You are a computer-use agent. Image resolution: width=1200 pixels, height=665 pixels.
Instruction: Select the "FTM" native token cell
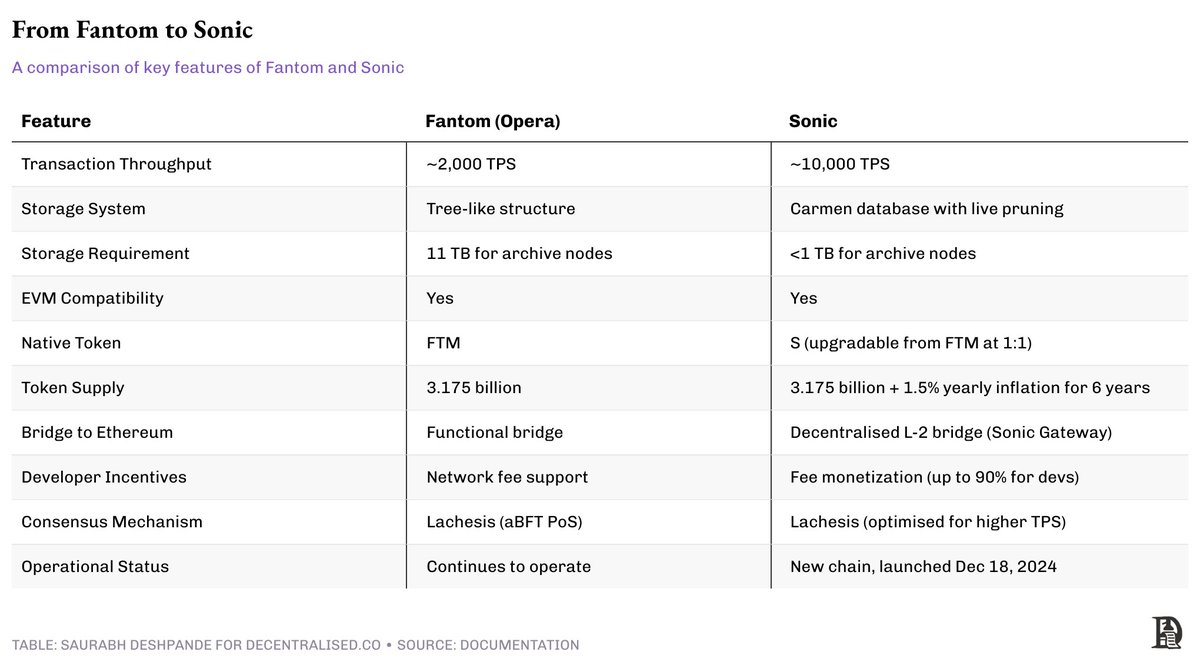click(443, 343)
